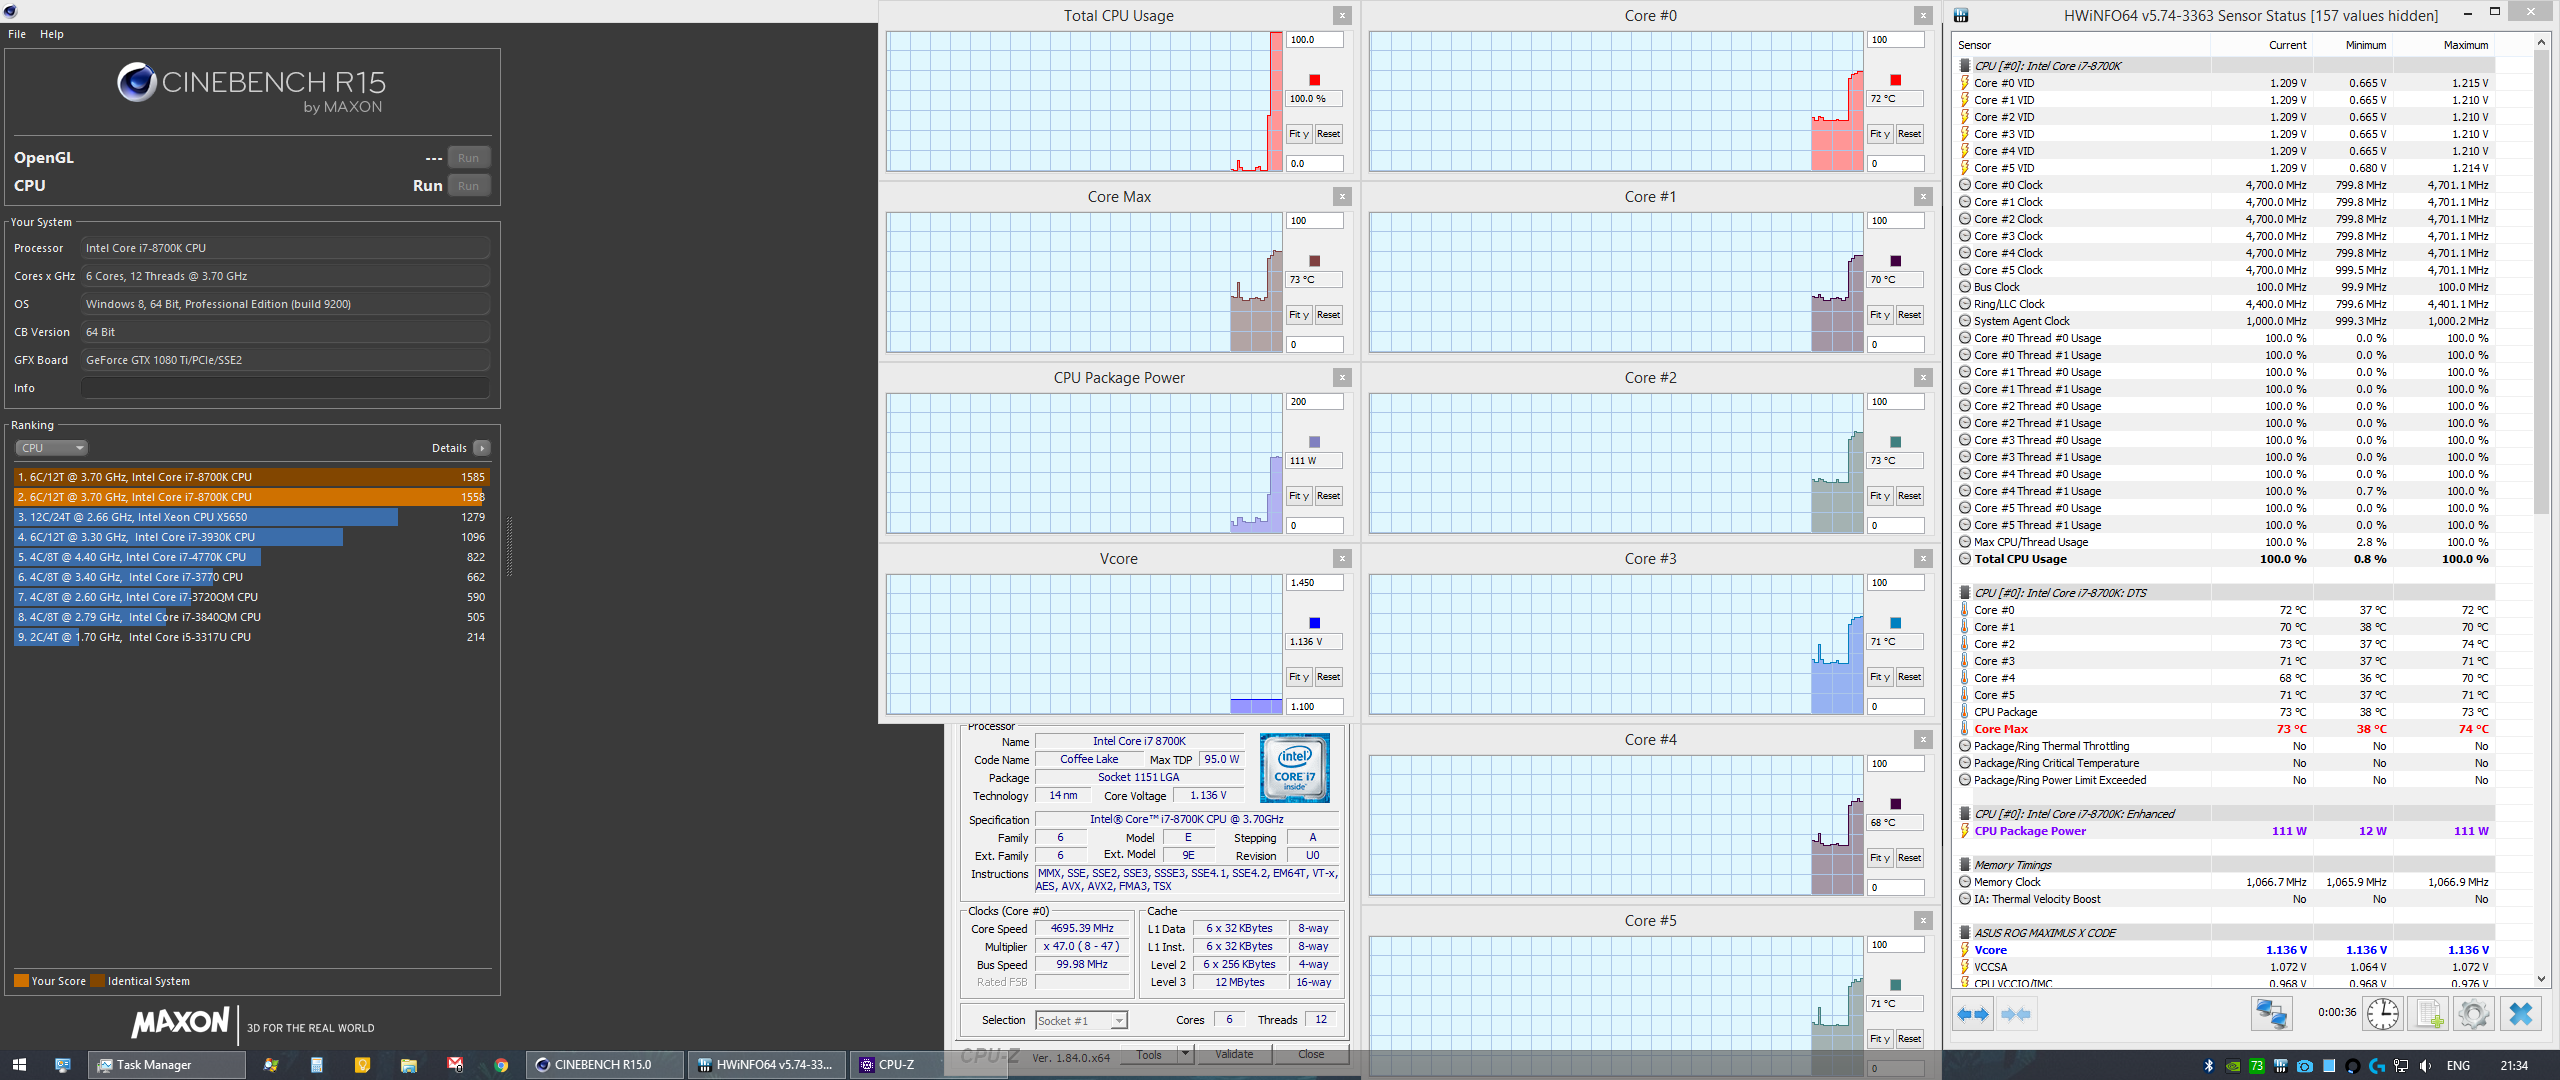This screenshot has height=1080, width=2560.
Task: Click the blue Vcore graph color swatch
Action: pos(1314,623)
